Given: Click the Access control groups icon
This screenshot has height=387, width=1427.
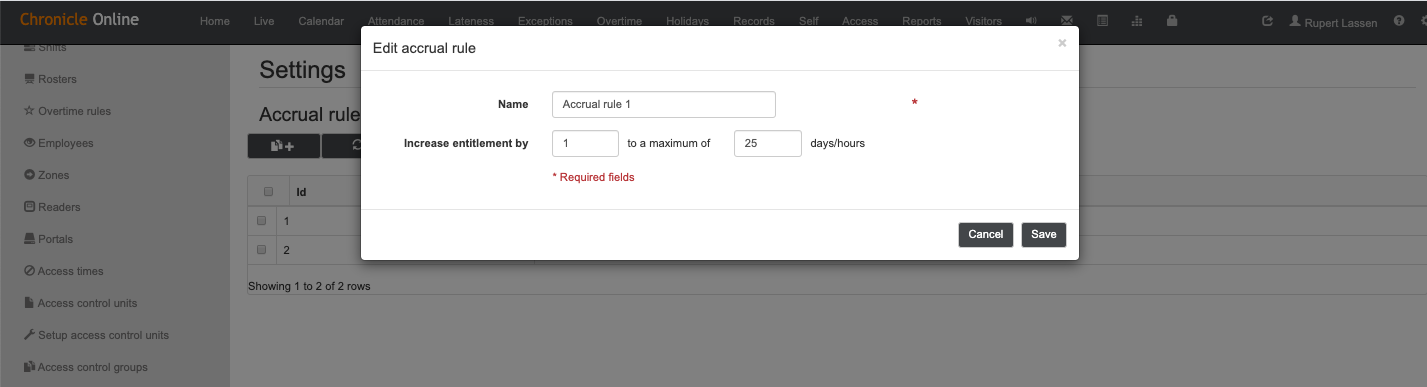Looking at the screenshot, I should tap(30, 367).
